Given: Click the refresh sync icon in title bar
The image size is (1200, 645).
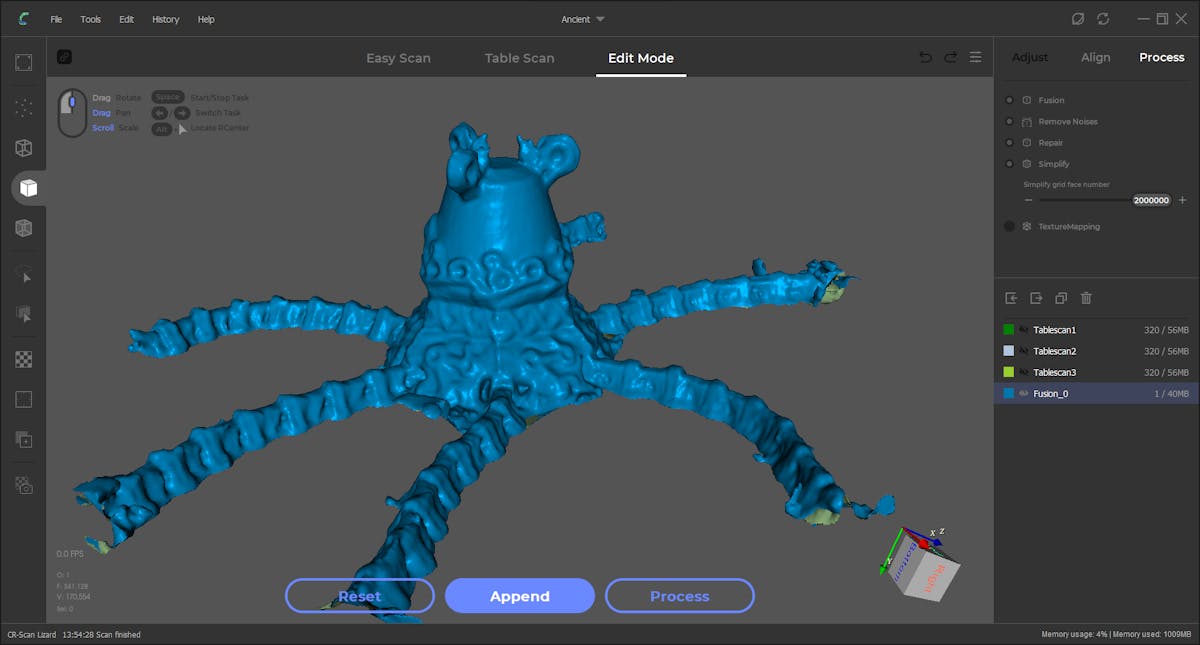Looking at the screenshot, I should click(1103, 19).
